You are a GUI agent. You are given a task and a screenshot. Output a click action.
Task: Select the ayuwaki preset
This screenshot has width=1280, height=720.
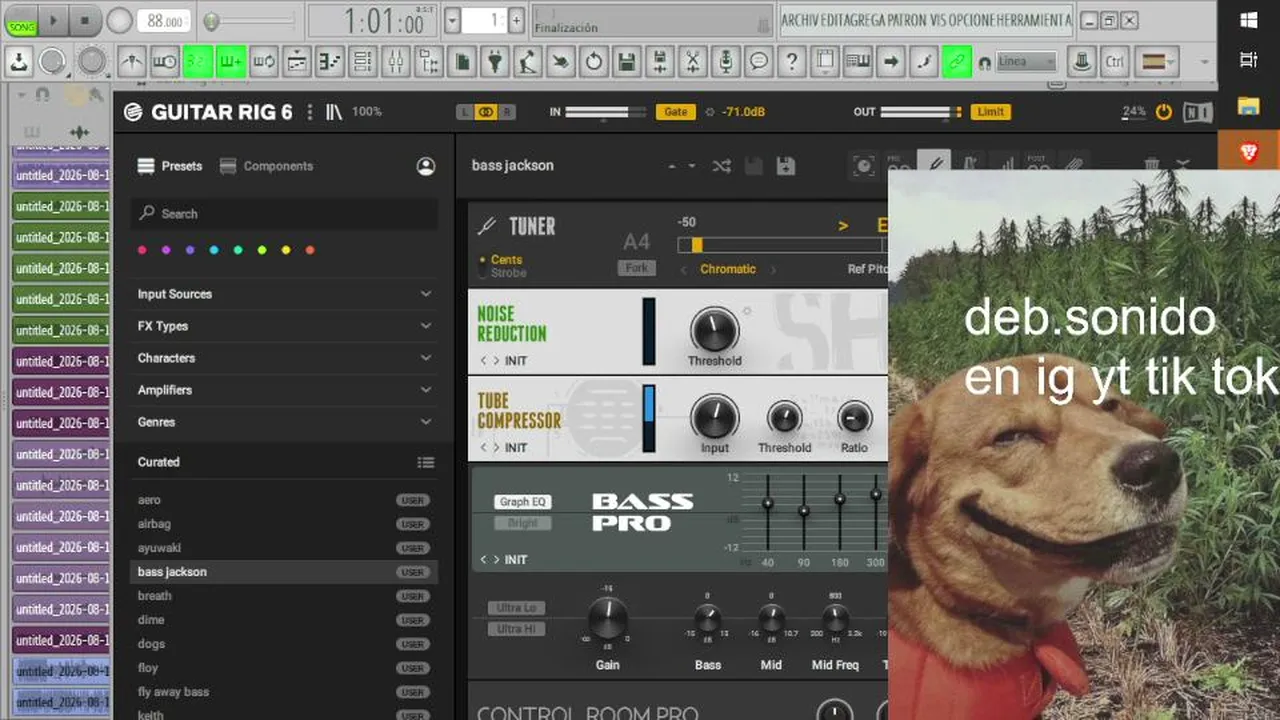point(285,548)
